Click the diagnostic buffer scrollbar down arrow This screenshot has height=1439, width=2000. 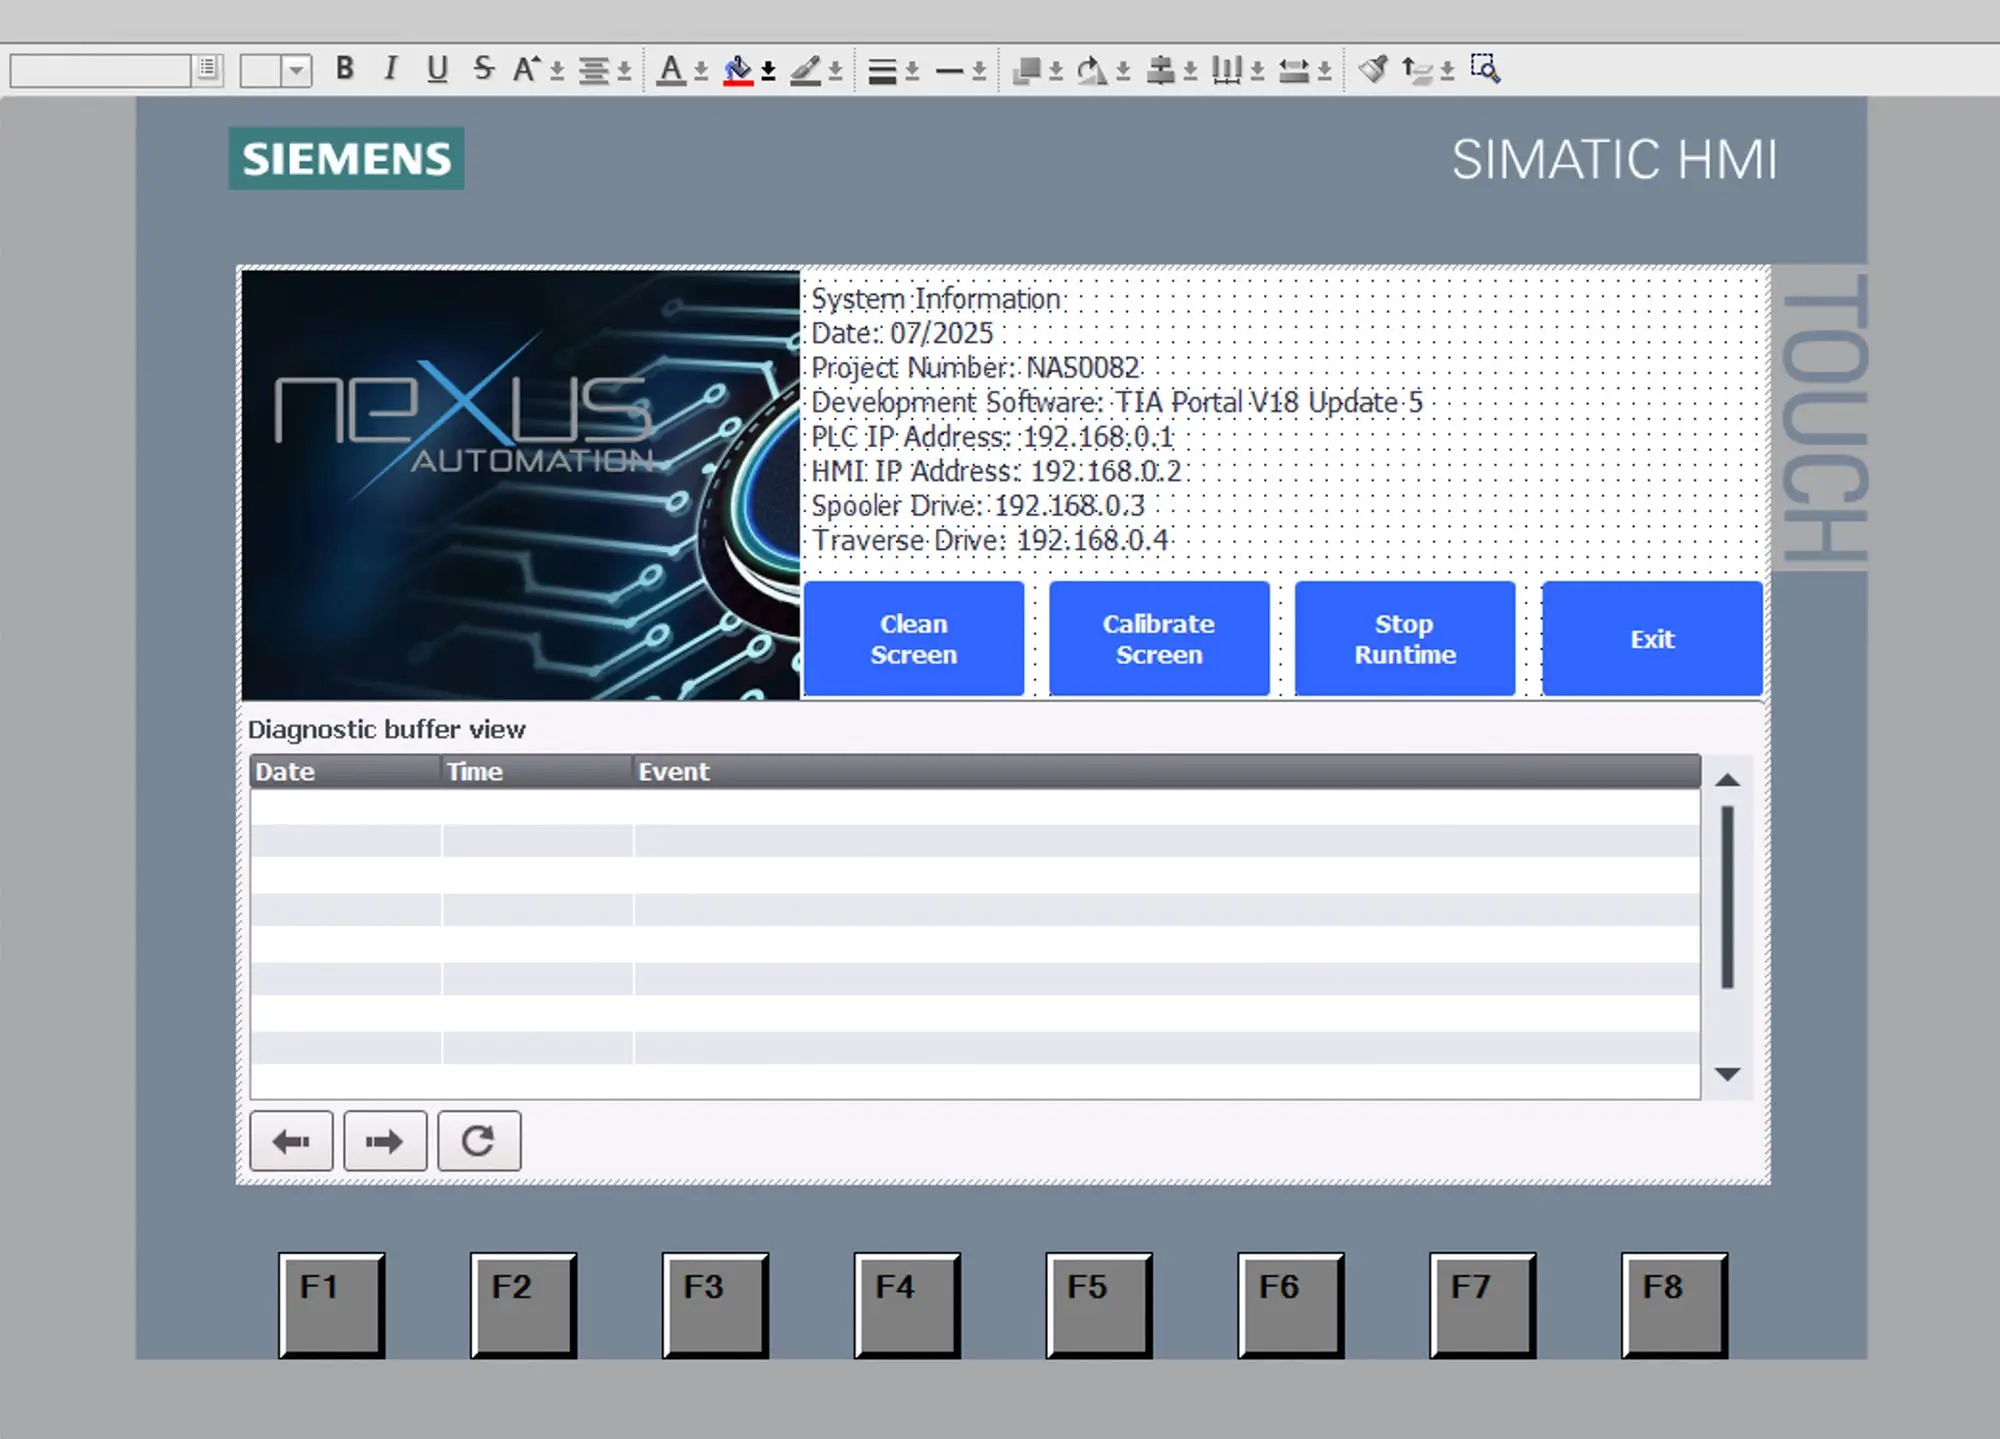tap(1727, 1075)
